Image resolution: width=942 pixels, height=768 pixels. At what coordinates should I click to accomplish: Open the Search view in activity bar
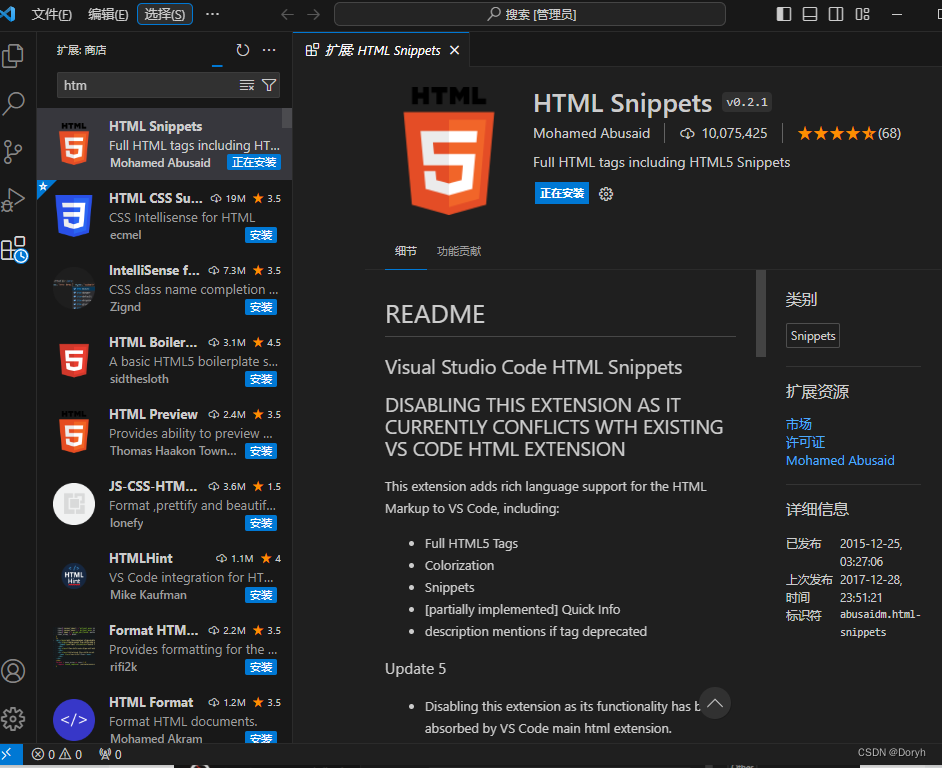pyautogui.click(x=13, y=103)
